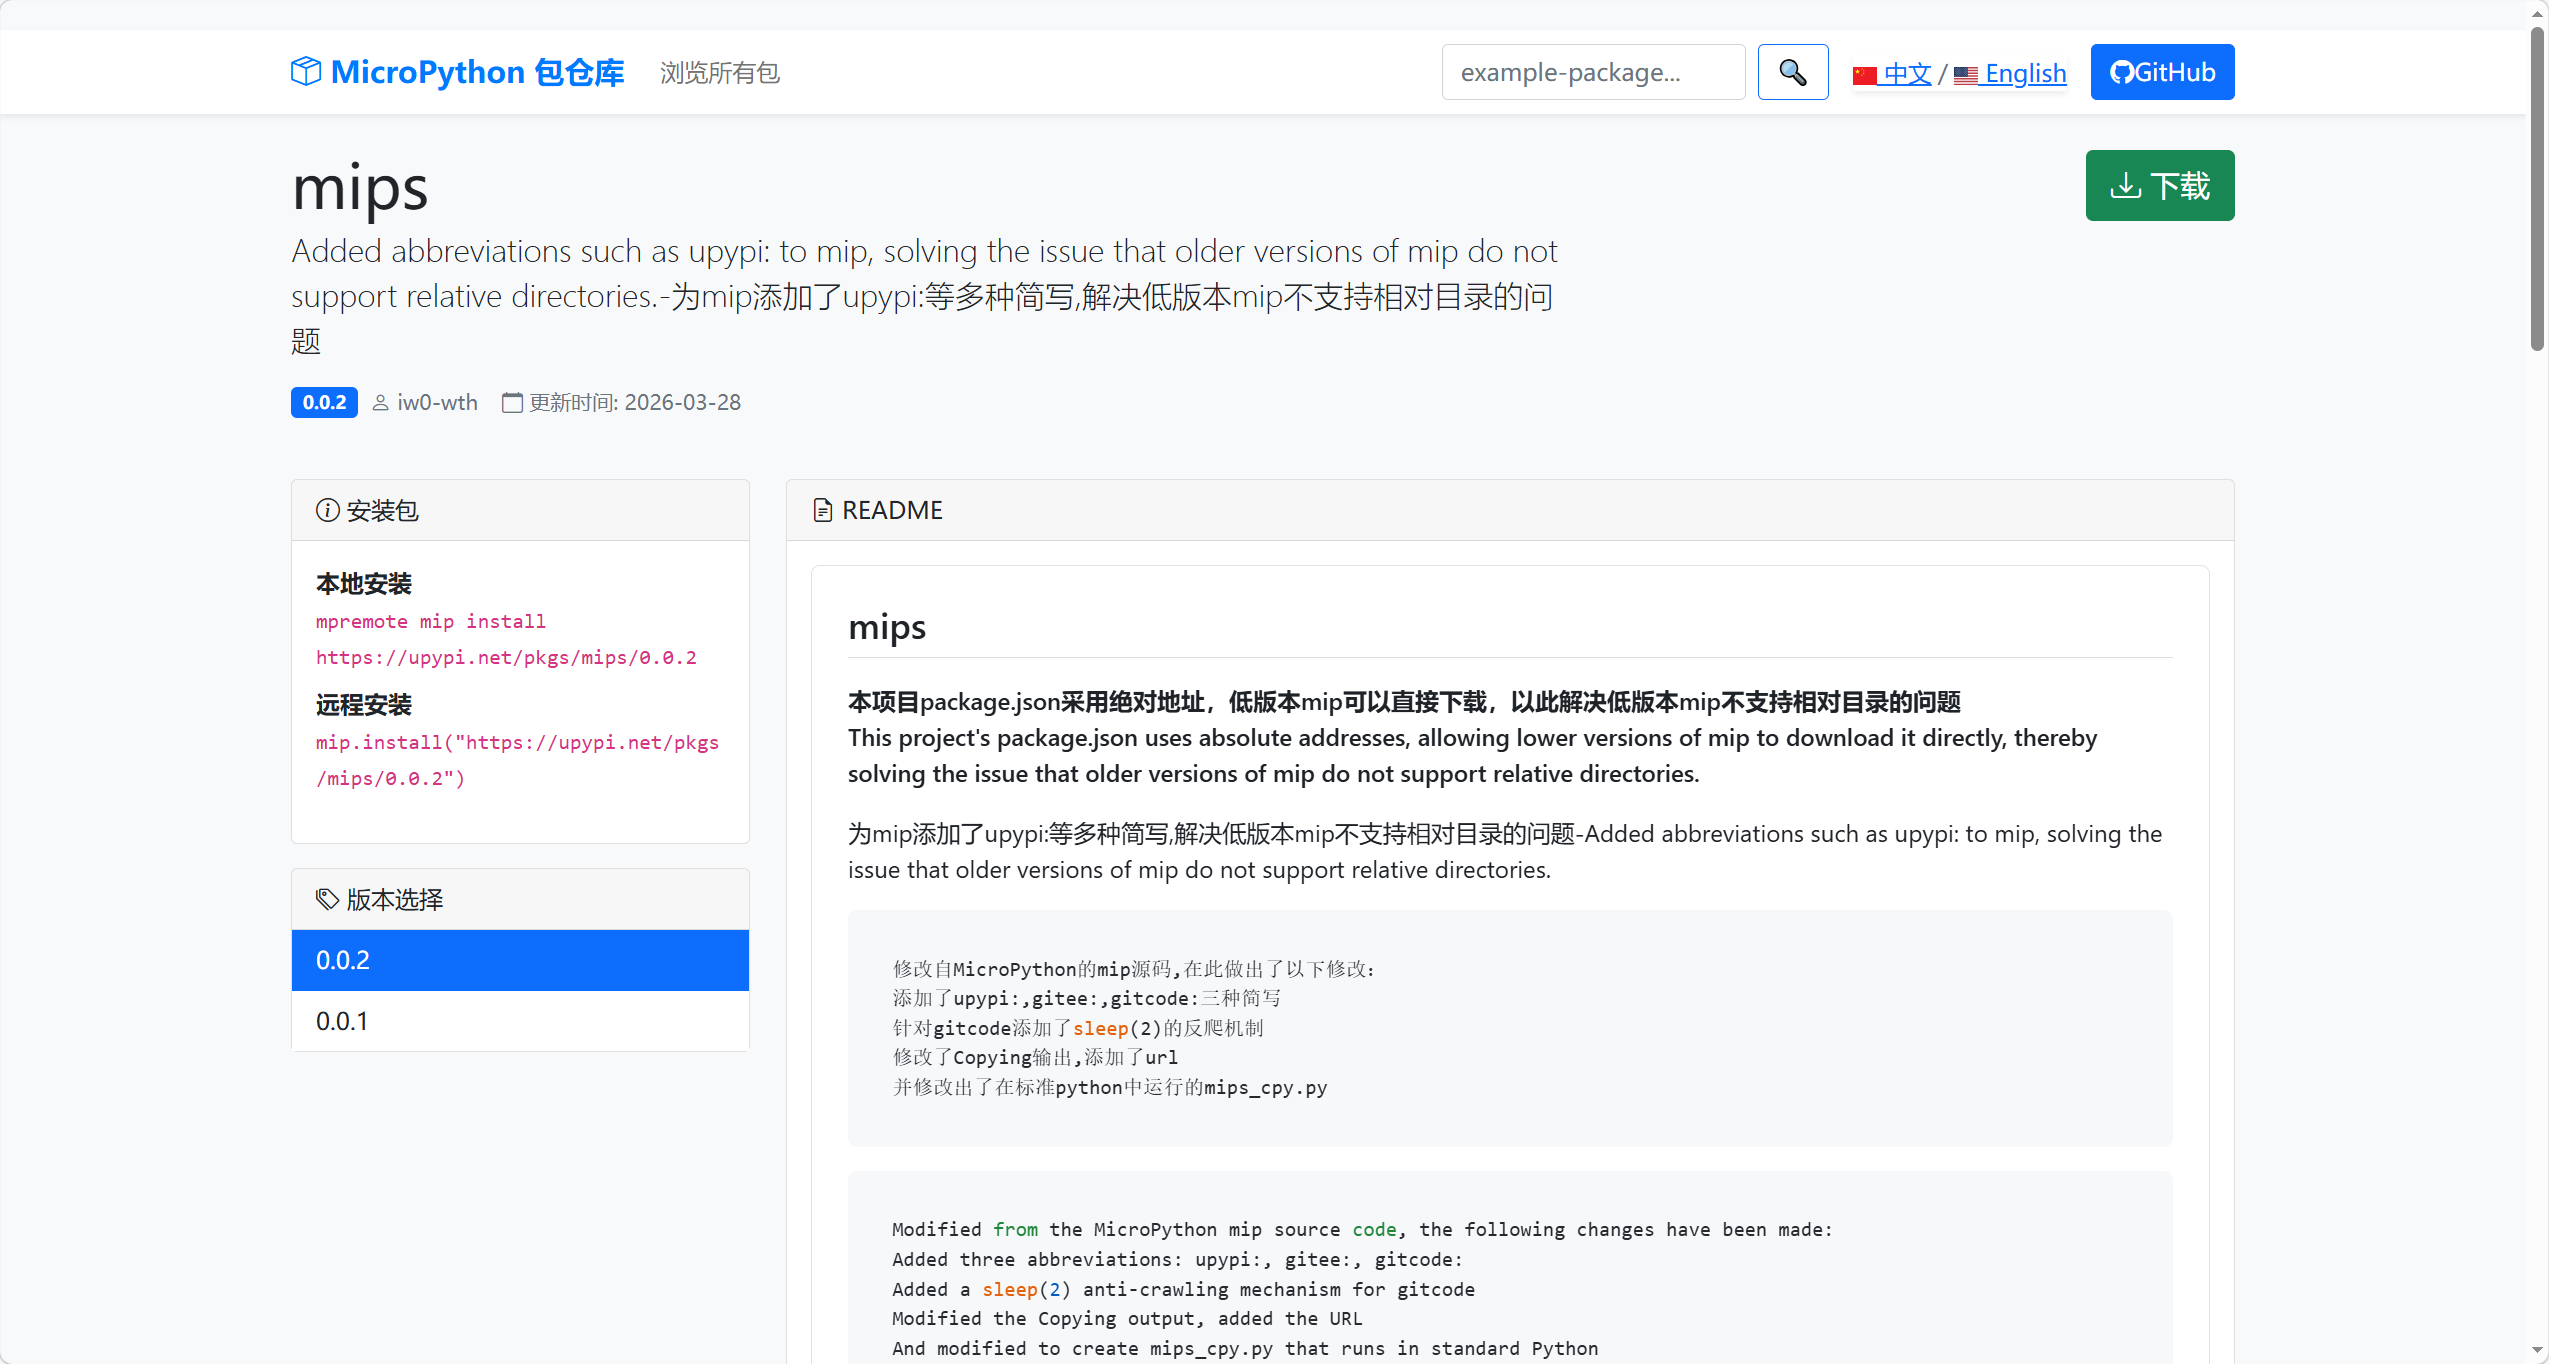Viewport: 2549px width, 1364px height.
Task: Select version 0.0.2 in the version list
Action: point(520,960)
